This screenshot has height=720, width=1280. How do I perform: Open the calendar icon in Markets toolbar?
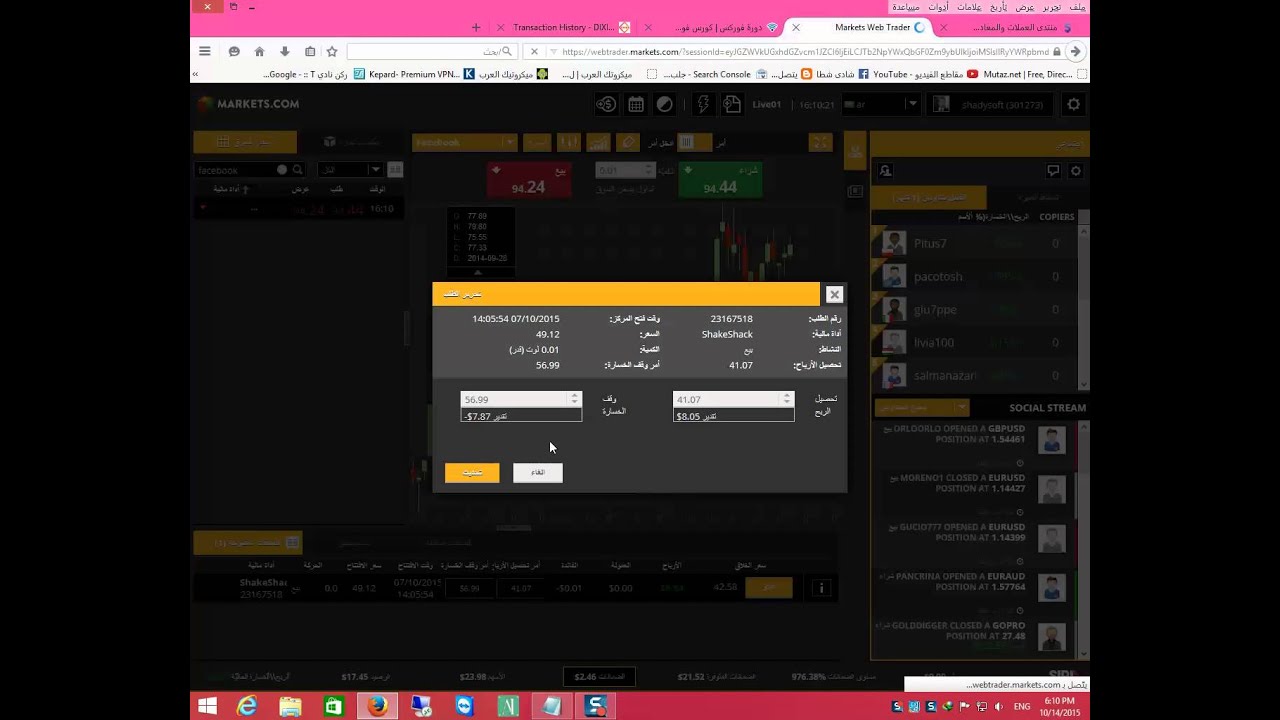pos(636,104)
